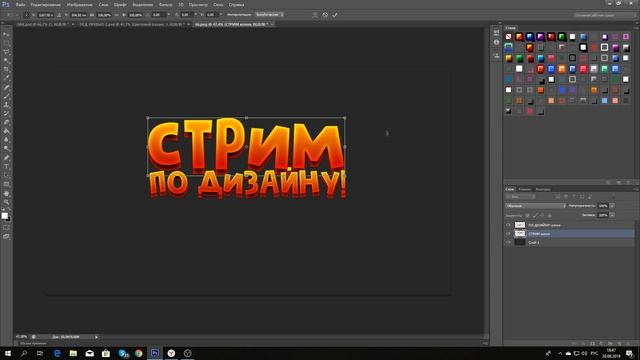Screen dimensions: 640x360
Task: Select the Crop tool
Action: [6, 69]
